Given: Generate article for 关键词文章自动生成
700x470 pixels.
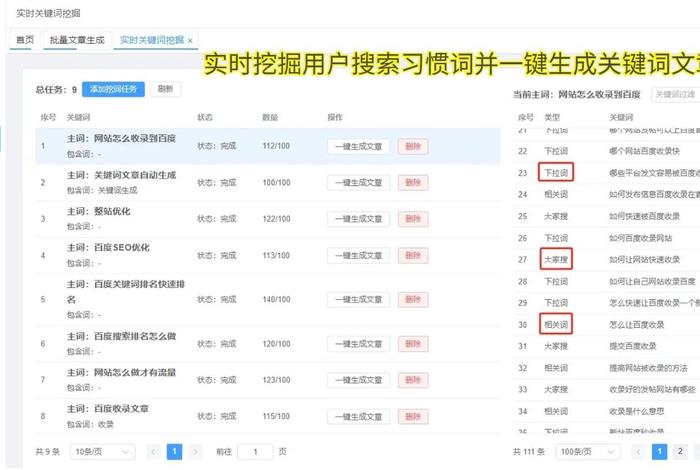Looking at the screenshot, I should tap(358, 183).
